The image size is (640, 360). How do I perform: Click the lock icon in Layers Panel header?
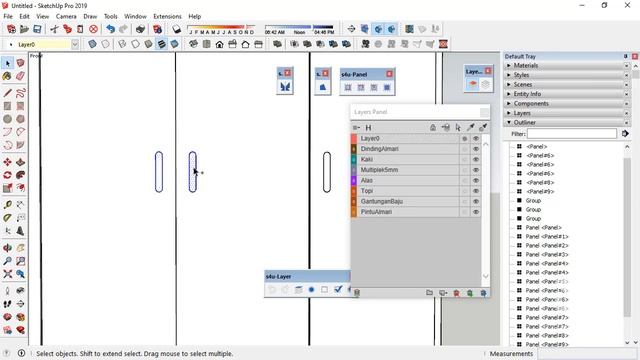[433, 128]
